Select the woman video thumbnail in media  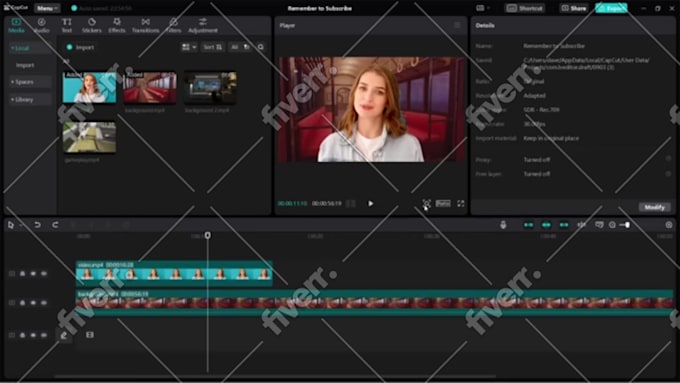(x=89, y=87)
